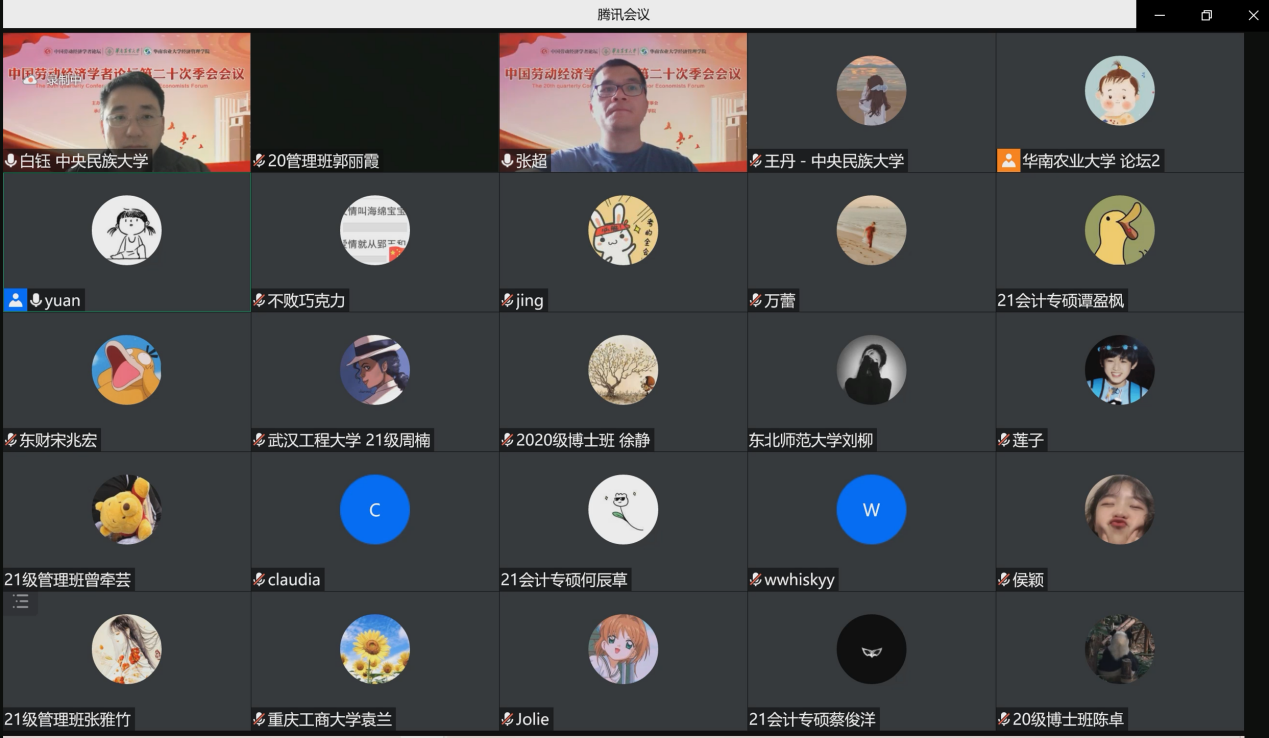Screen dimensions: 1269x738
Task: Click the blue C avatar of claudia
Action: click(375, 510)
